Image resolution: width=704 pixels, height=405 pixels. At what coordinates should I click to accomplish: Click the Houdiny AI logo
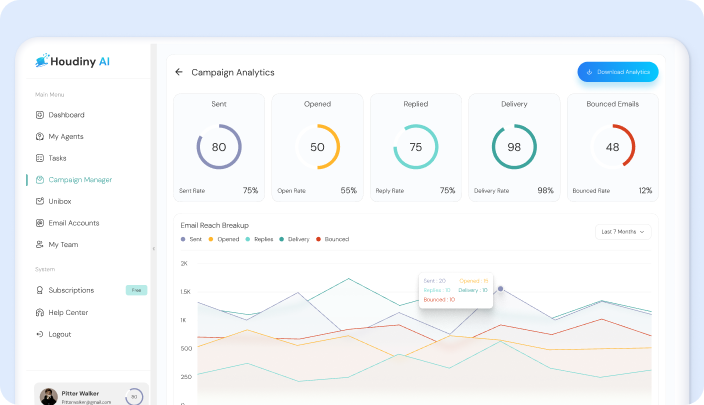tap(77, 61)
